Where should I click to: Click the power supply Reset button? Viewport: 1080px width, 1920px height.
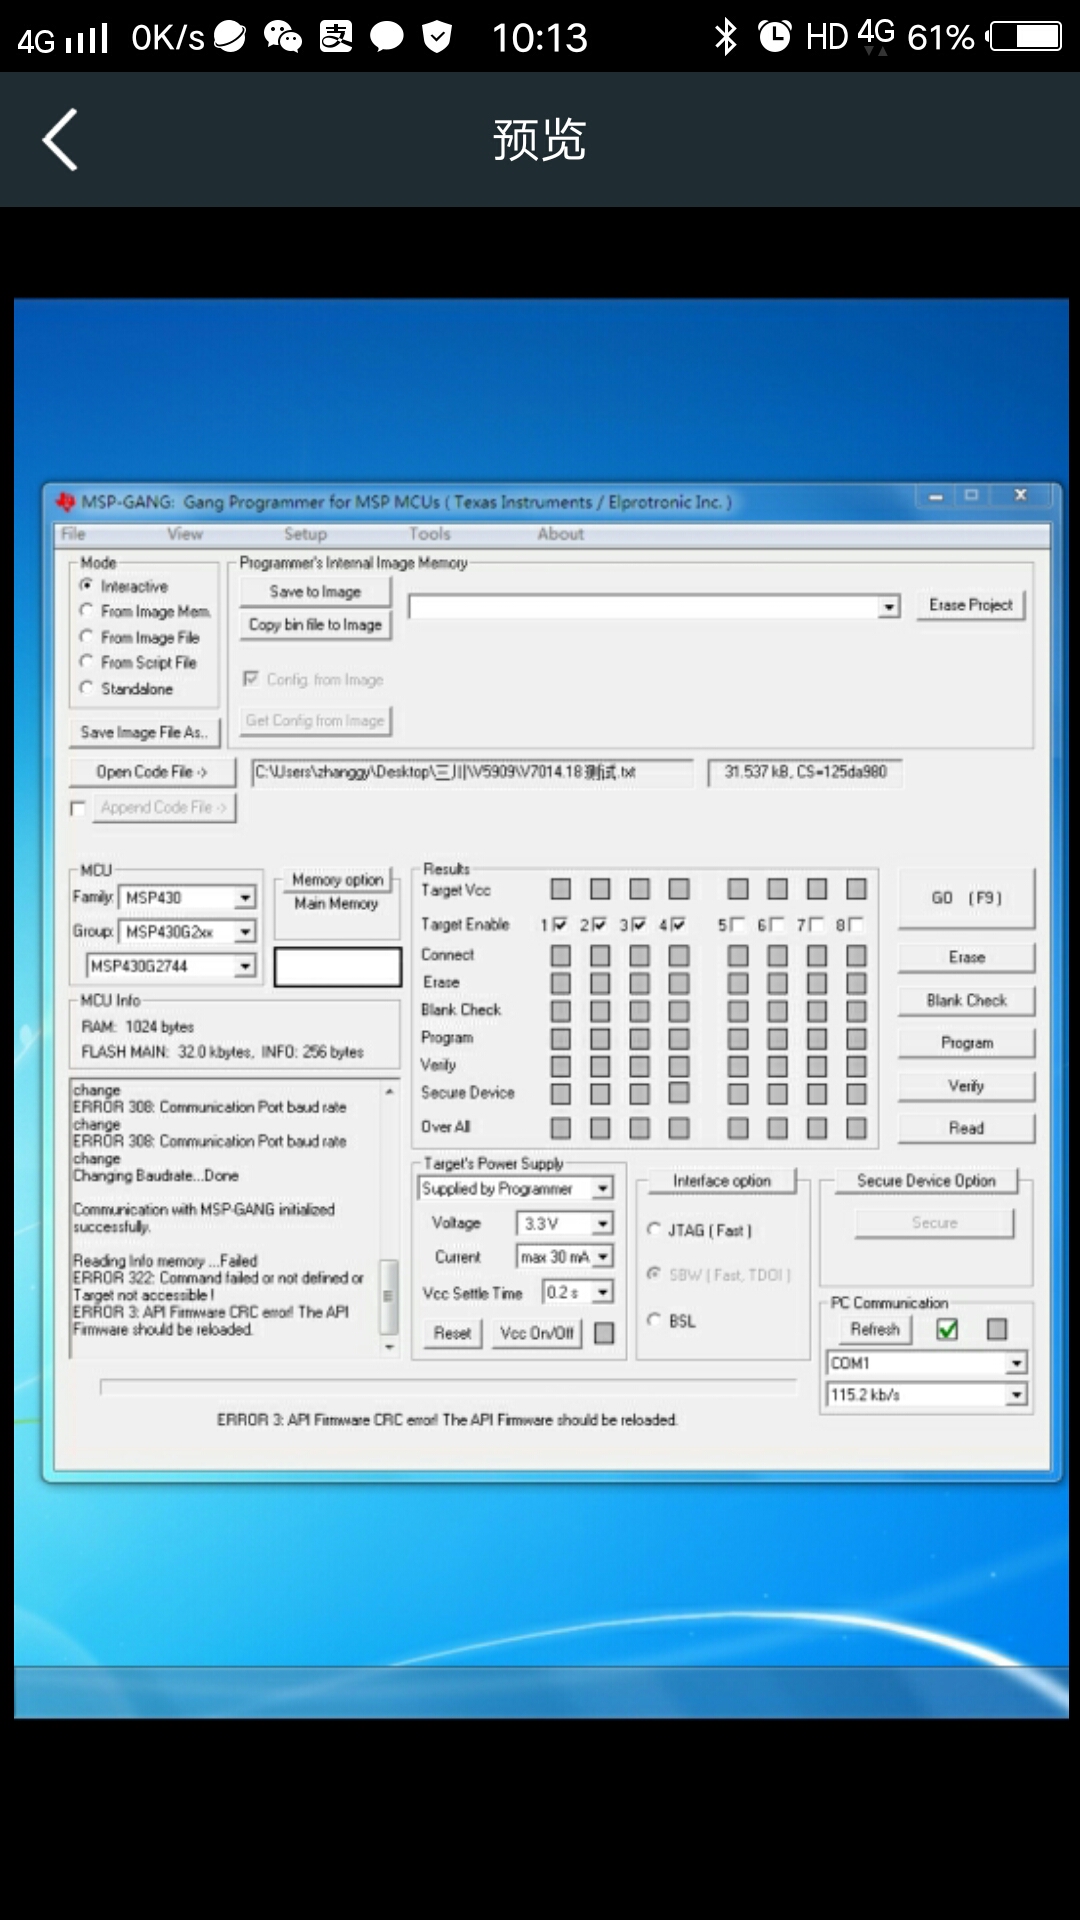pyautogui.click(x=452, y=1333)
